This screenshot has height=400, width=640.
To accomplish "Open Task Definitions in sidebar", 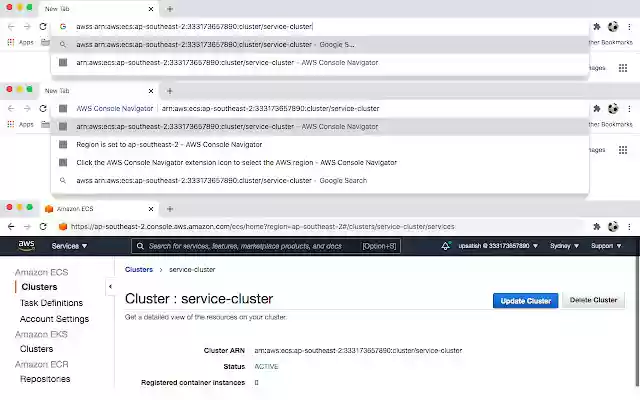I will [51, 303].
